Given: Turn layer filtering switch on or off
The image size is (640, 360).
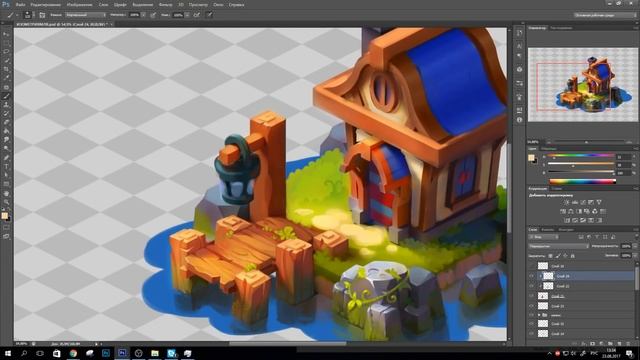Looking at the screenshot, I should coord(636,237).
